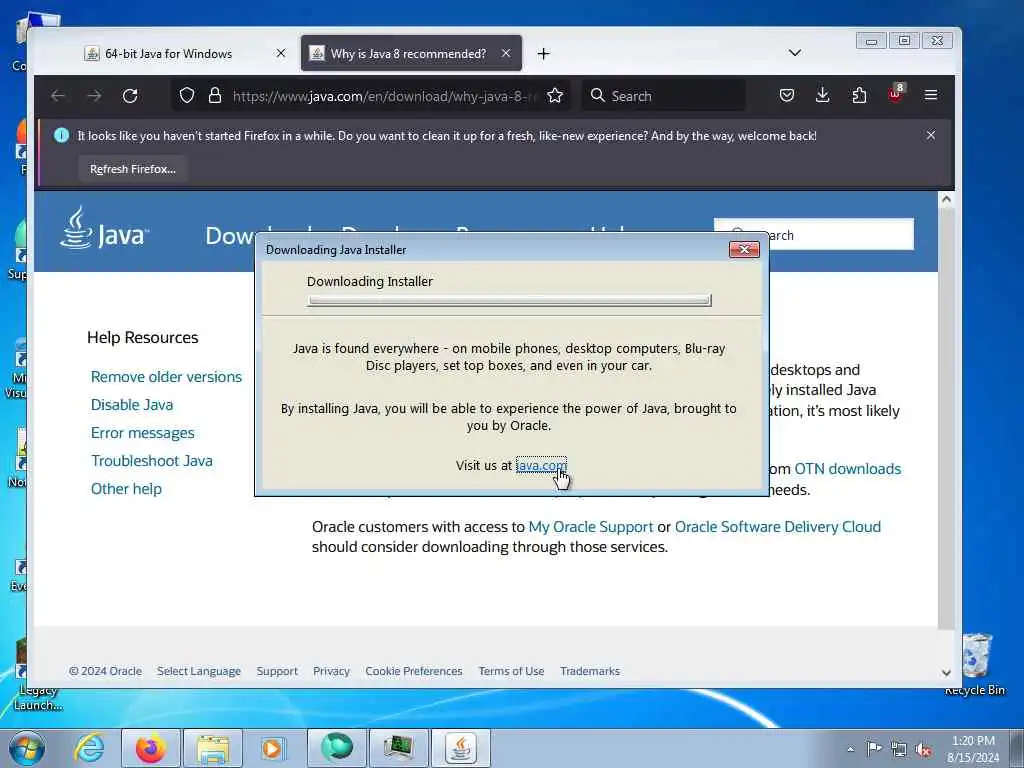Screen dimensions: 1024x768
Task: Show hidden system tray icons arrow
Action: pos(850,750)
